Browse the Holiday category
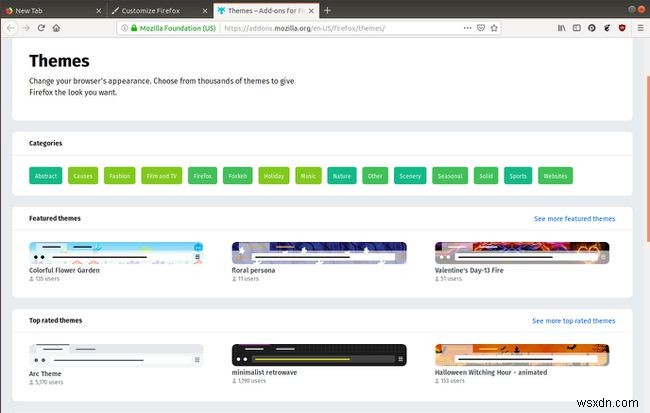Image resolution: width=650 pixels, height=413 pixels. pos(274,176)
